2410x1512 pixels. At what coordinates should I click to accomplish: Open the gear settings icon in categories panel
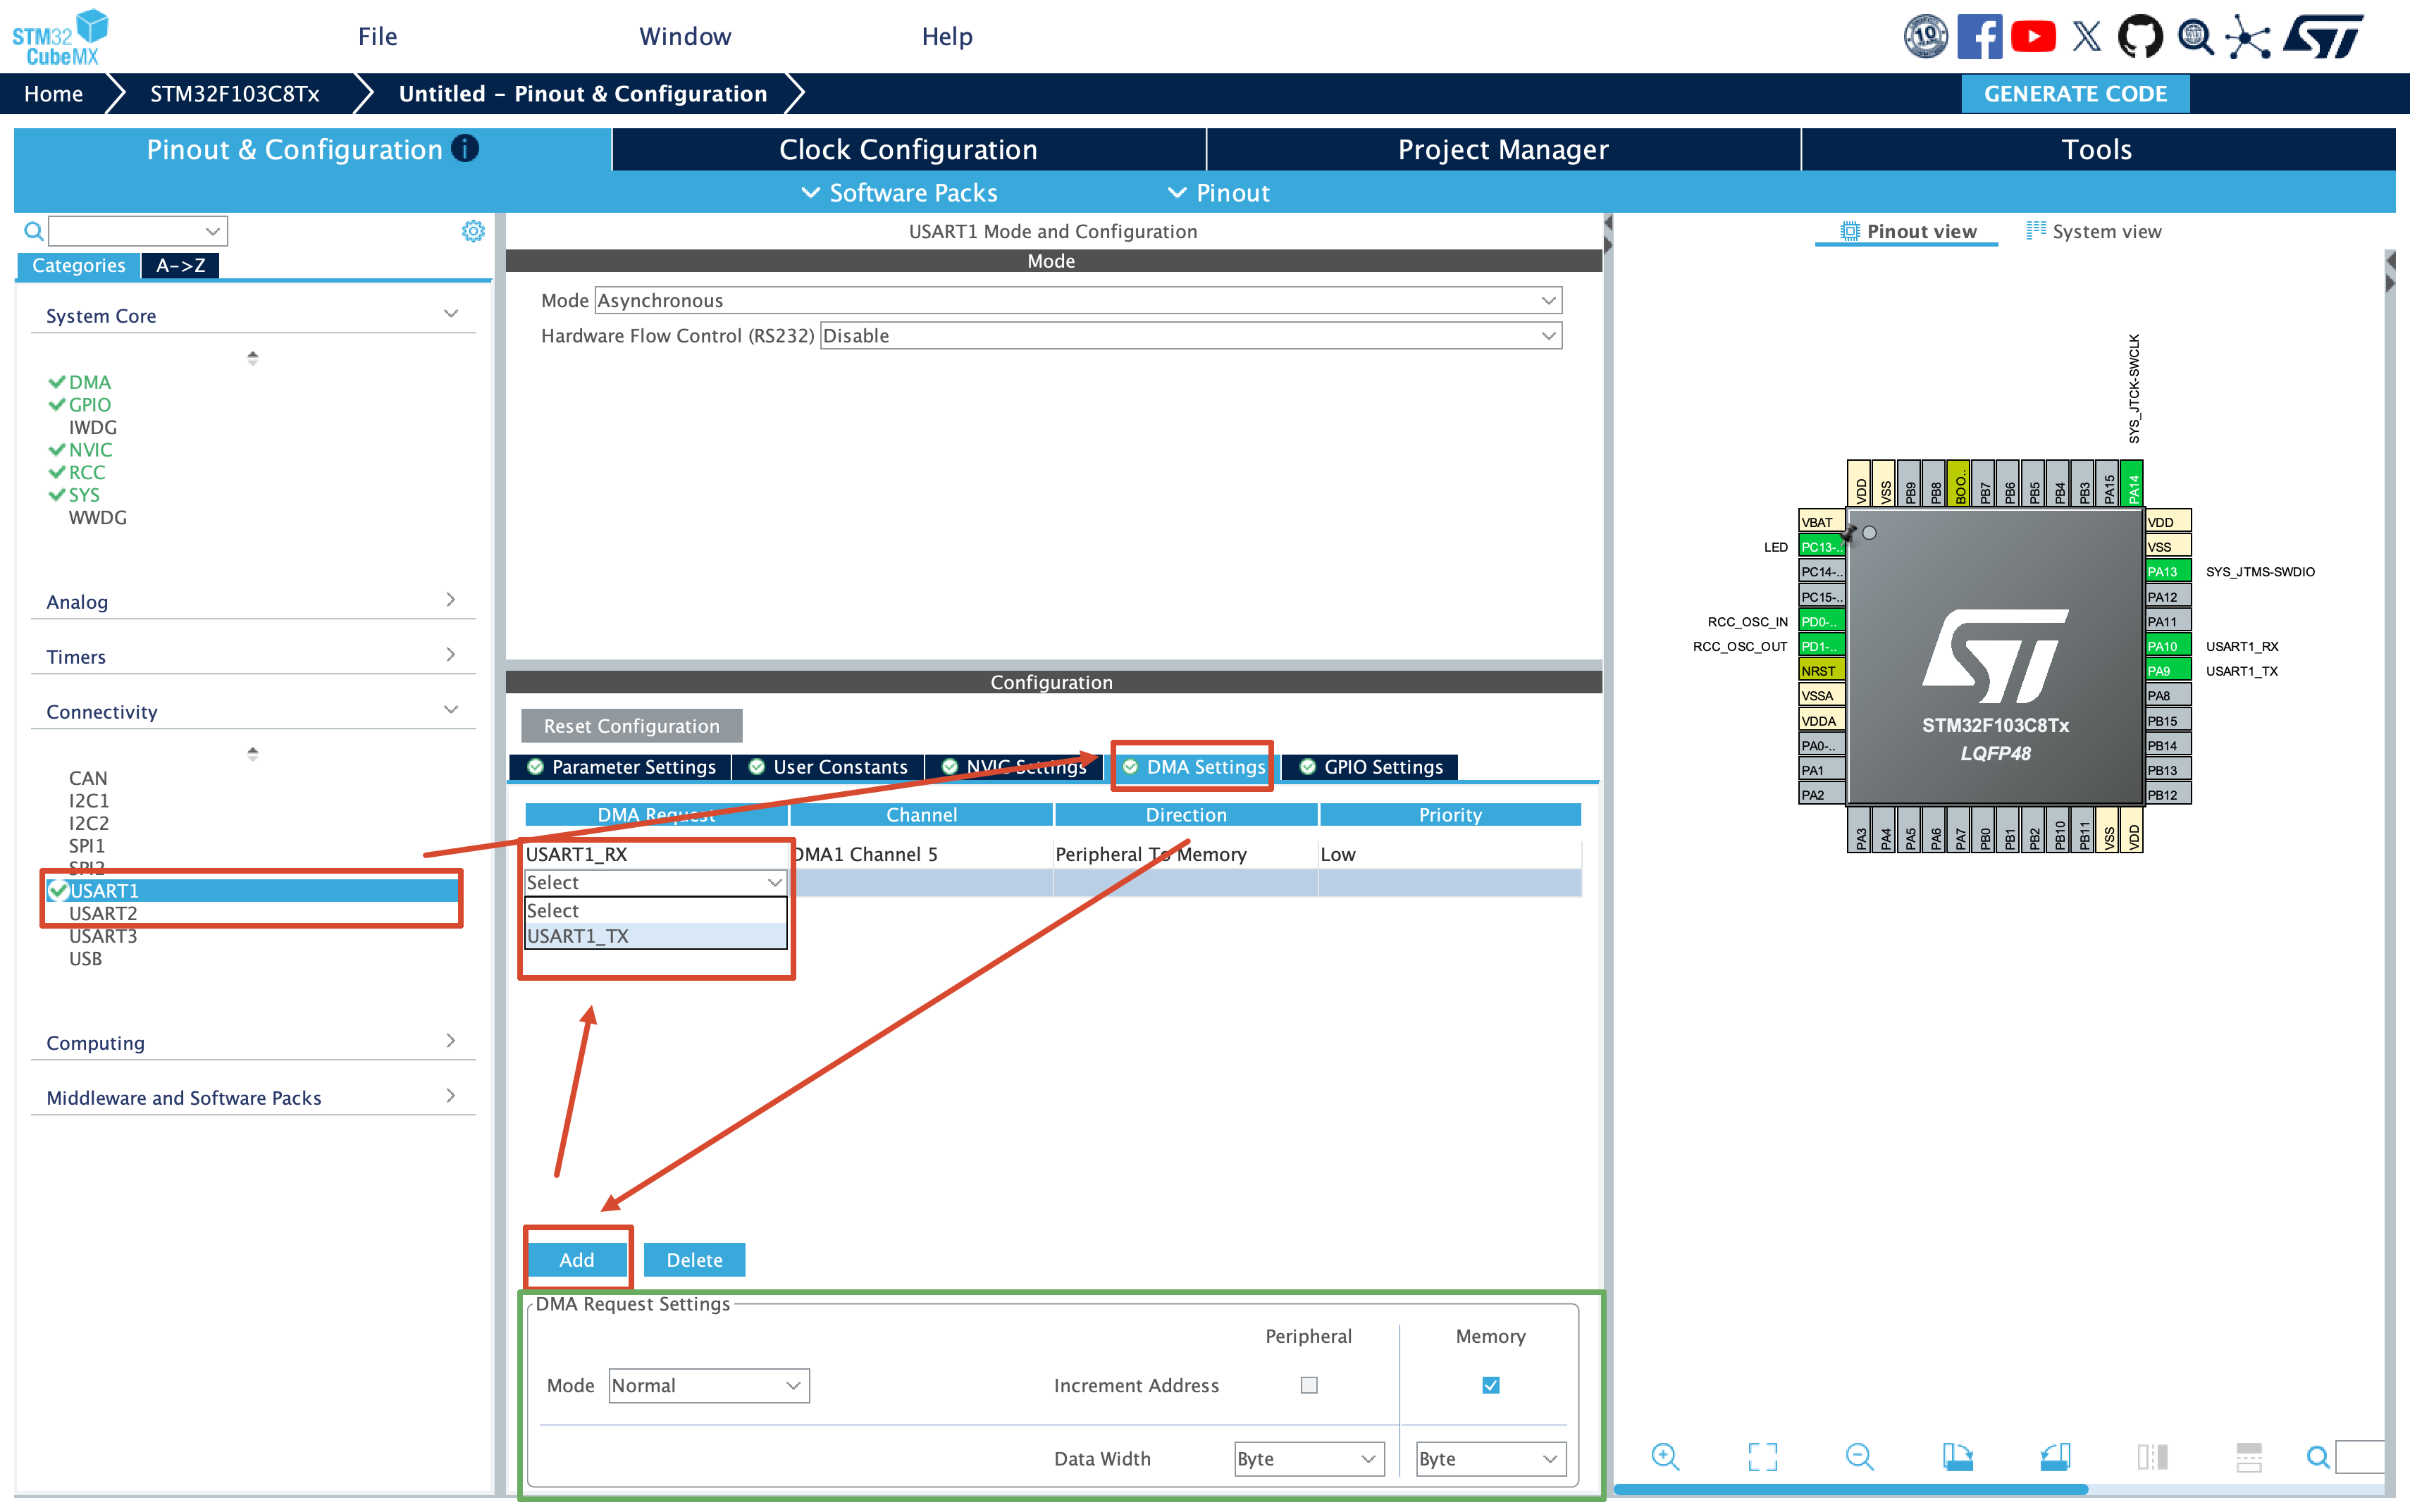(473, 232)
